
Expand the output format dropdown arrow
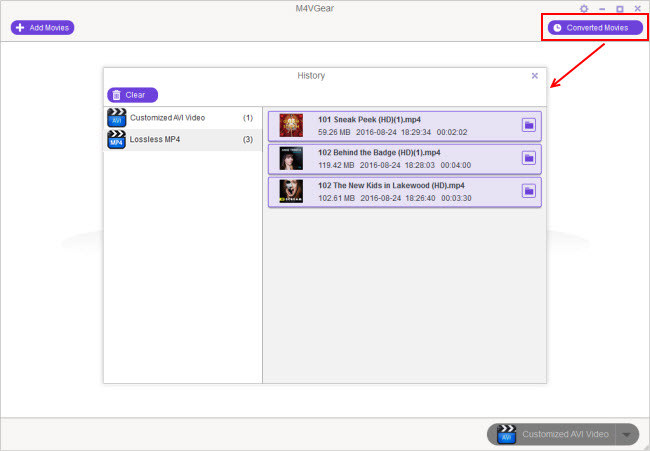(x=627, y=434)
